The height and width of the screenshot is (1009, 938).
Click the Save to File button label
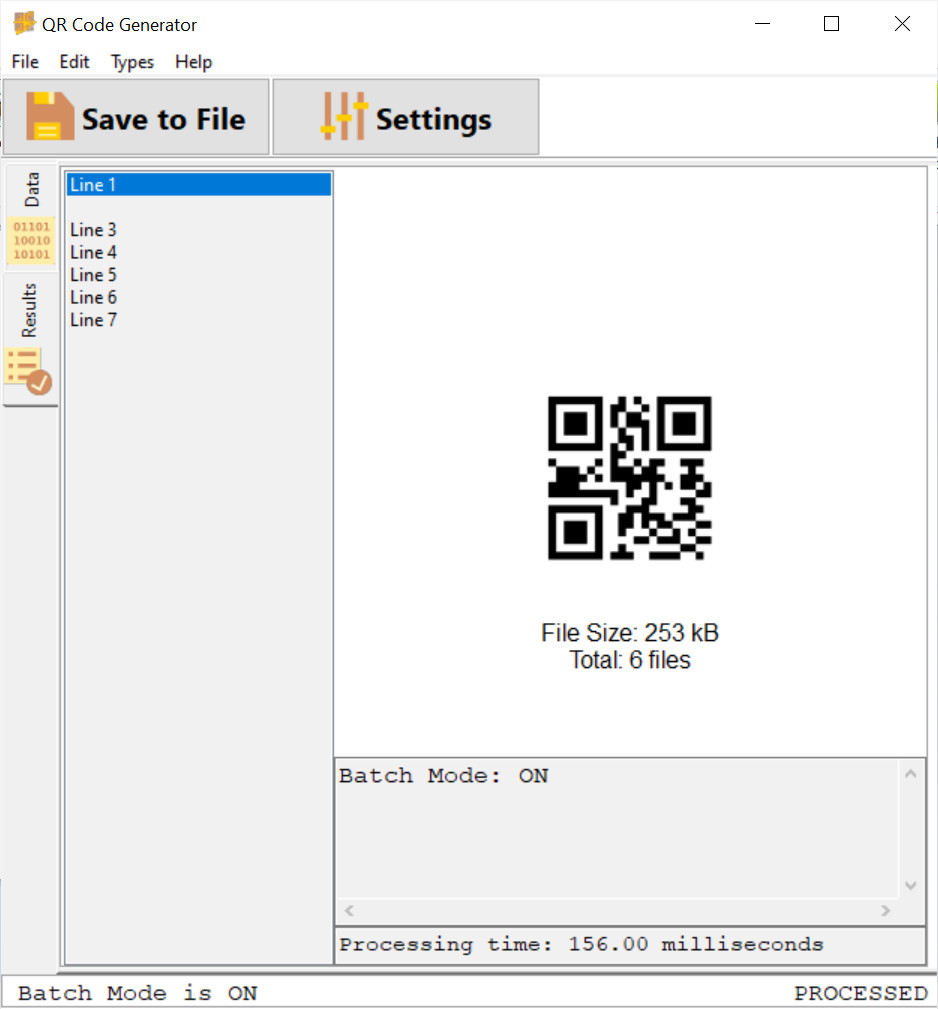[163, 119]
